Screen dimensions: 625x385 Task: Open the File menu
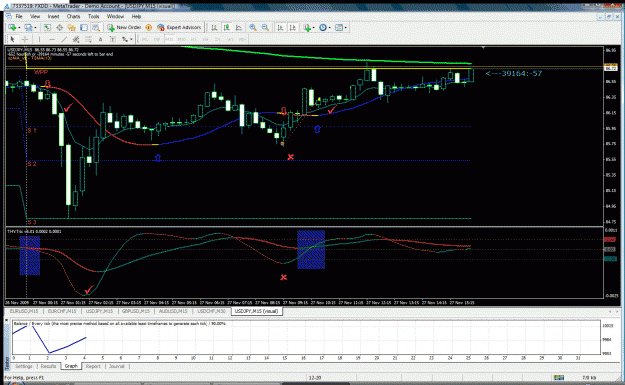point(19,16)
